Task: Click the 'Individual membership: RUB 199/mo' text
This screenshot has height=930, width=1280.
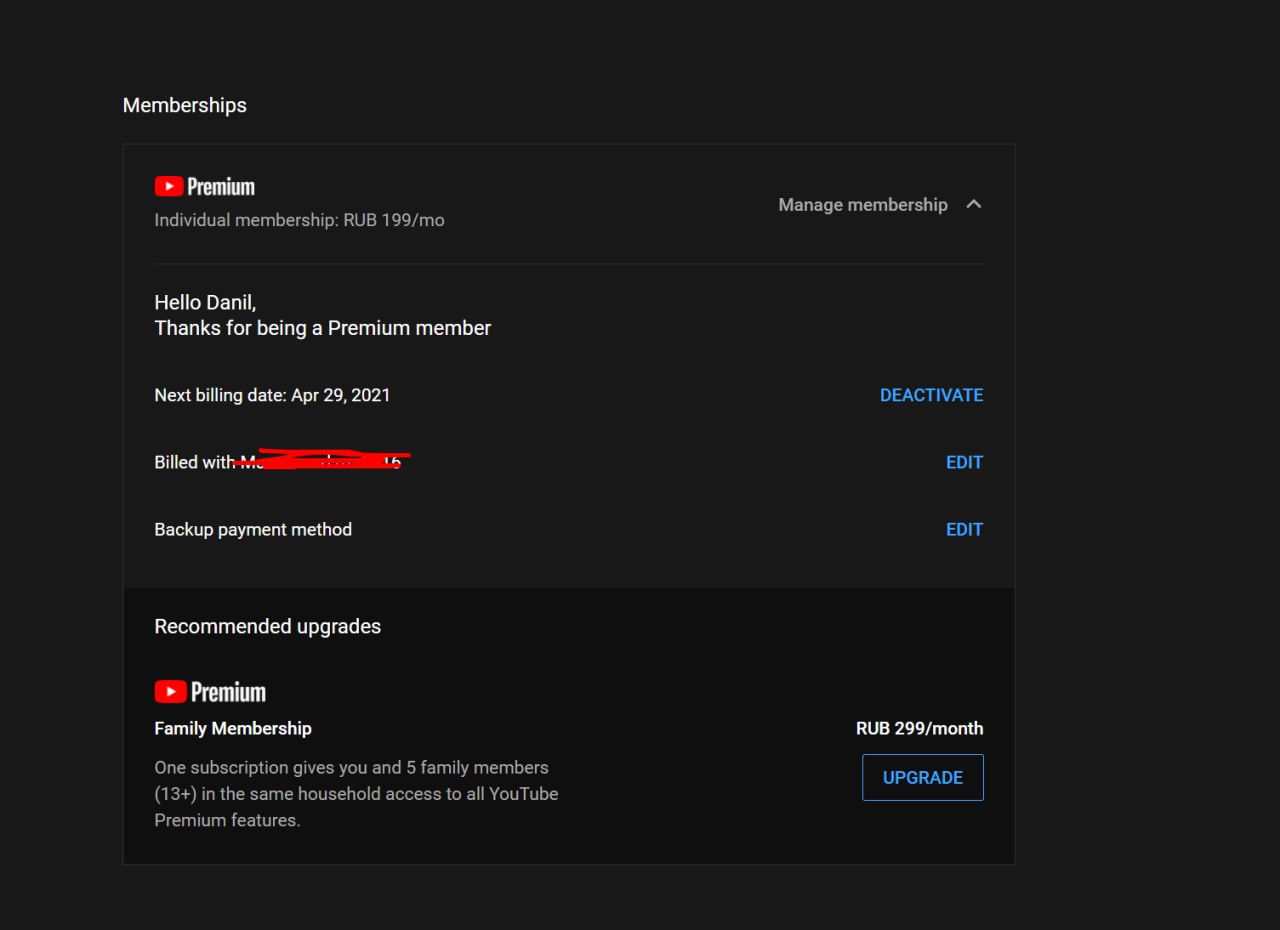Action: tap(299, 220)
